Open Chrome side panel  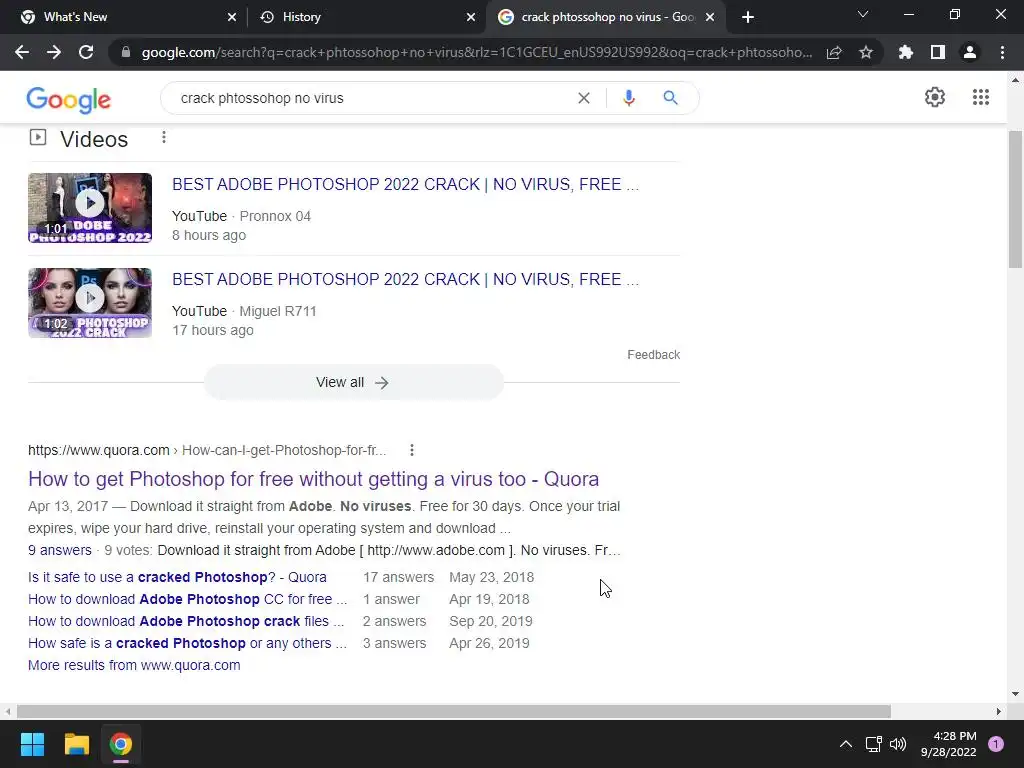tap(938, 52)
